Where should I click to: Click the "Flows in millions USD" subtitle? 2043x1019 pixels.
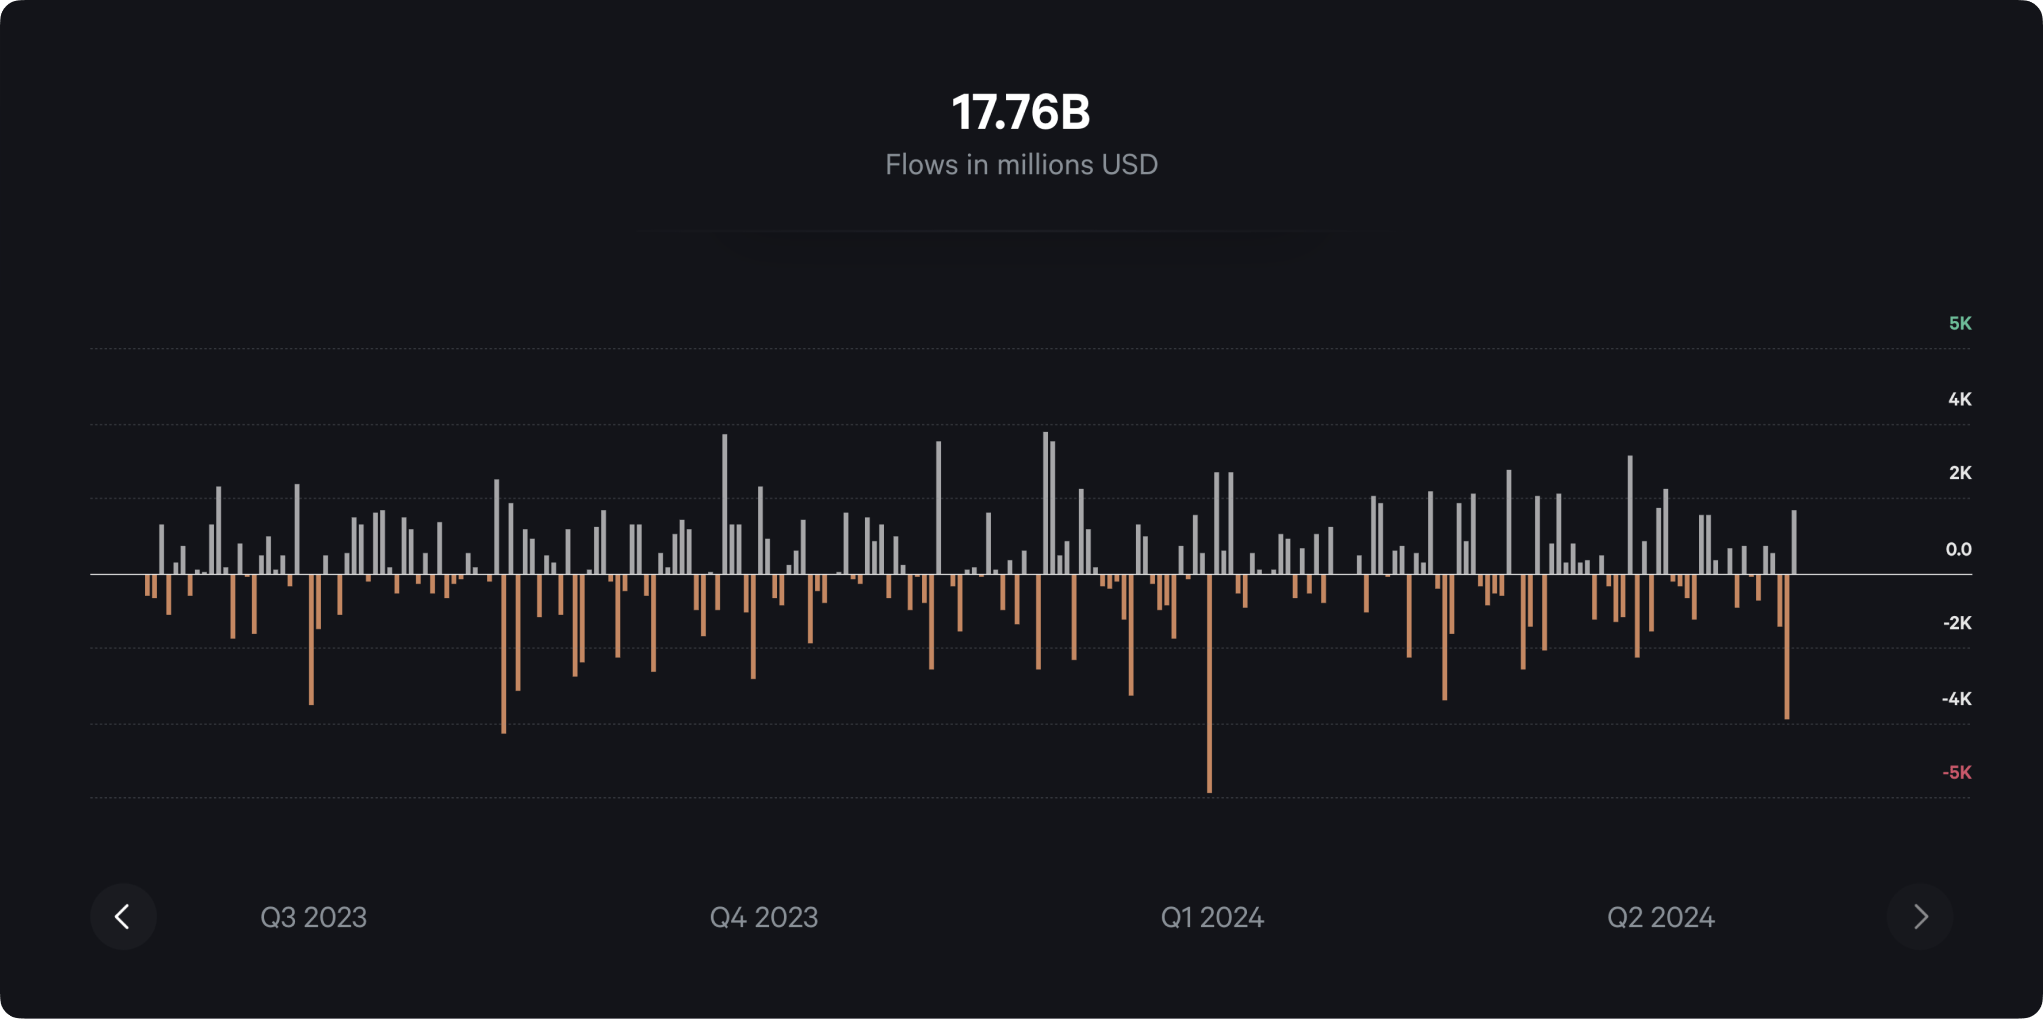click(x=1021, y=165)
